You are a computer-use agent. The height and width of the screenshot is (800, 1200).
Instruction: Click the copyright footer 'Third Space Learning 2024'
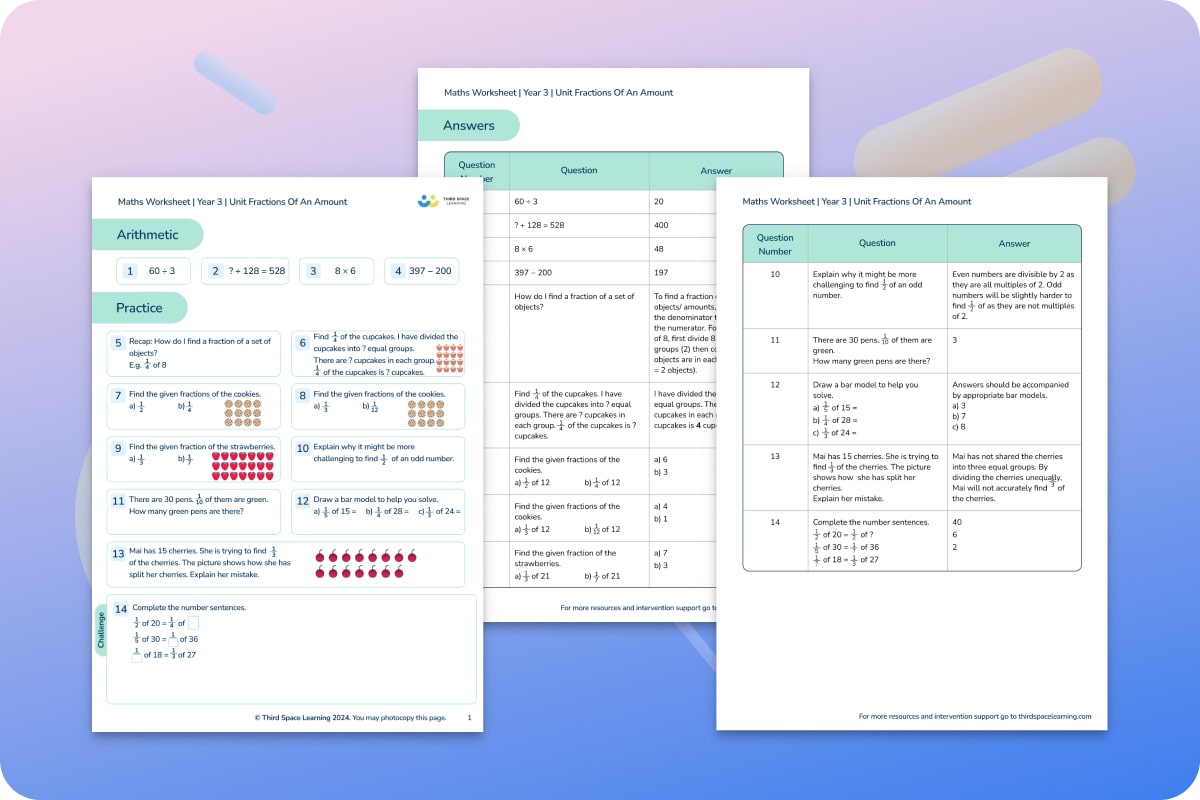349,717
